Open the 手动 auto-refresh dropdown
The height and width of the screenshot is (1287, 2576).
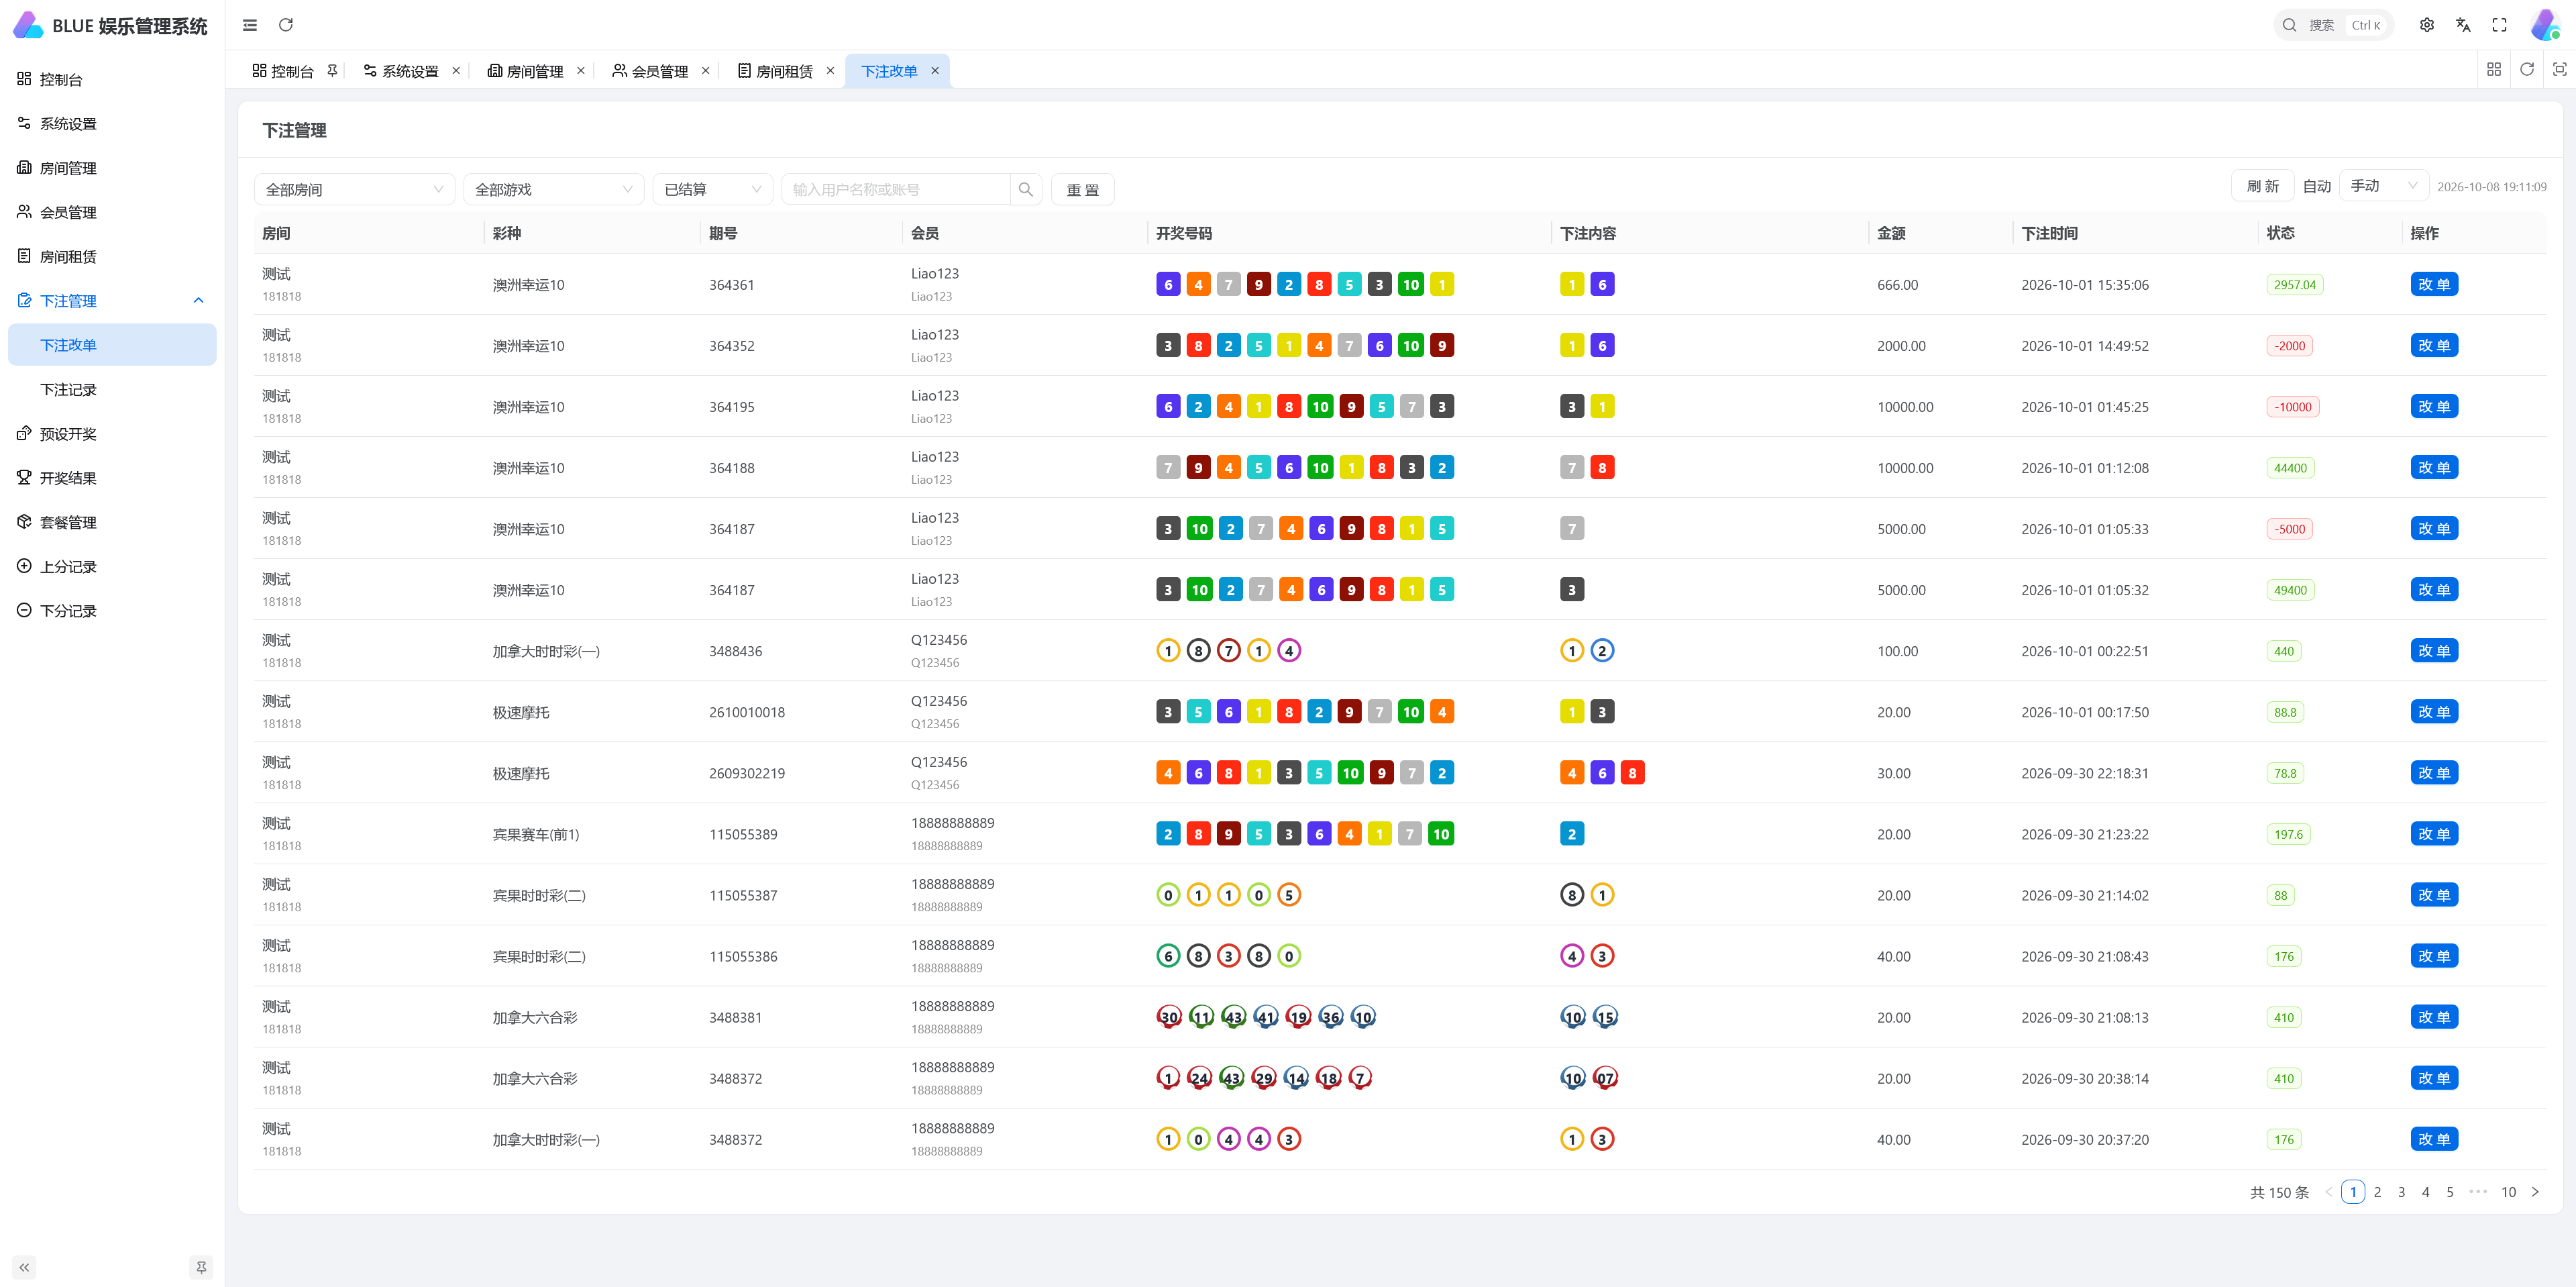click(x=2383, y=186)
